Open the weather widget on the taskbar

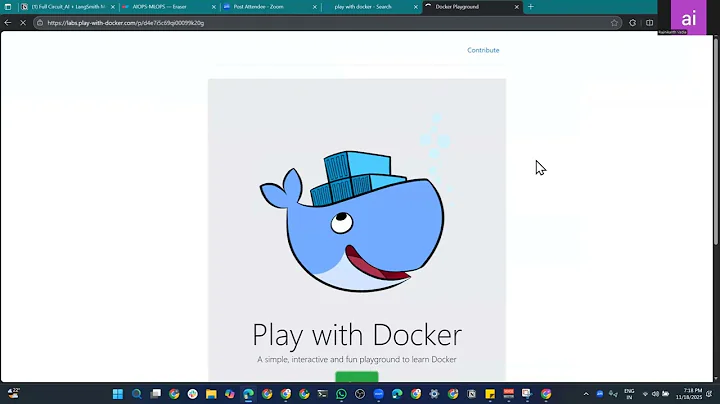13,393
